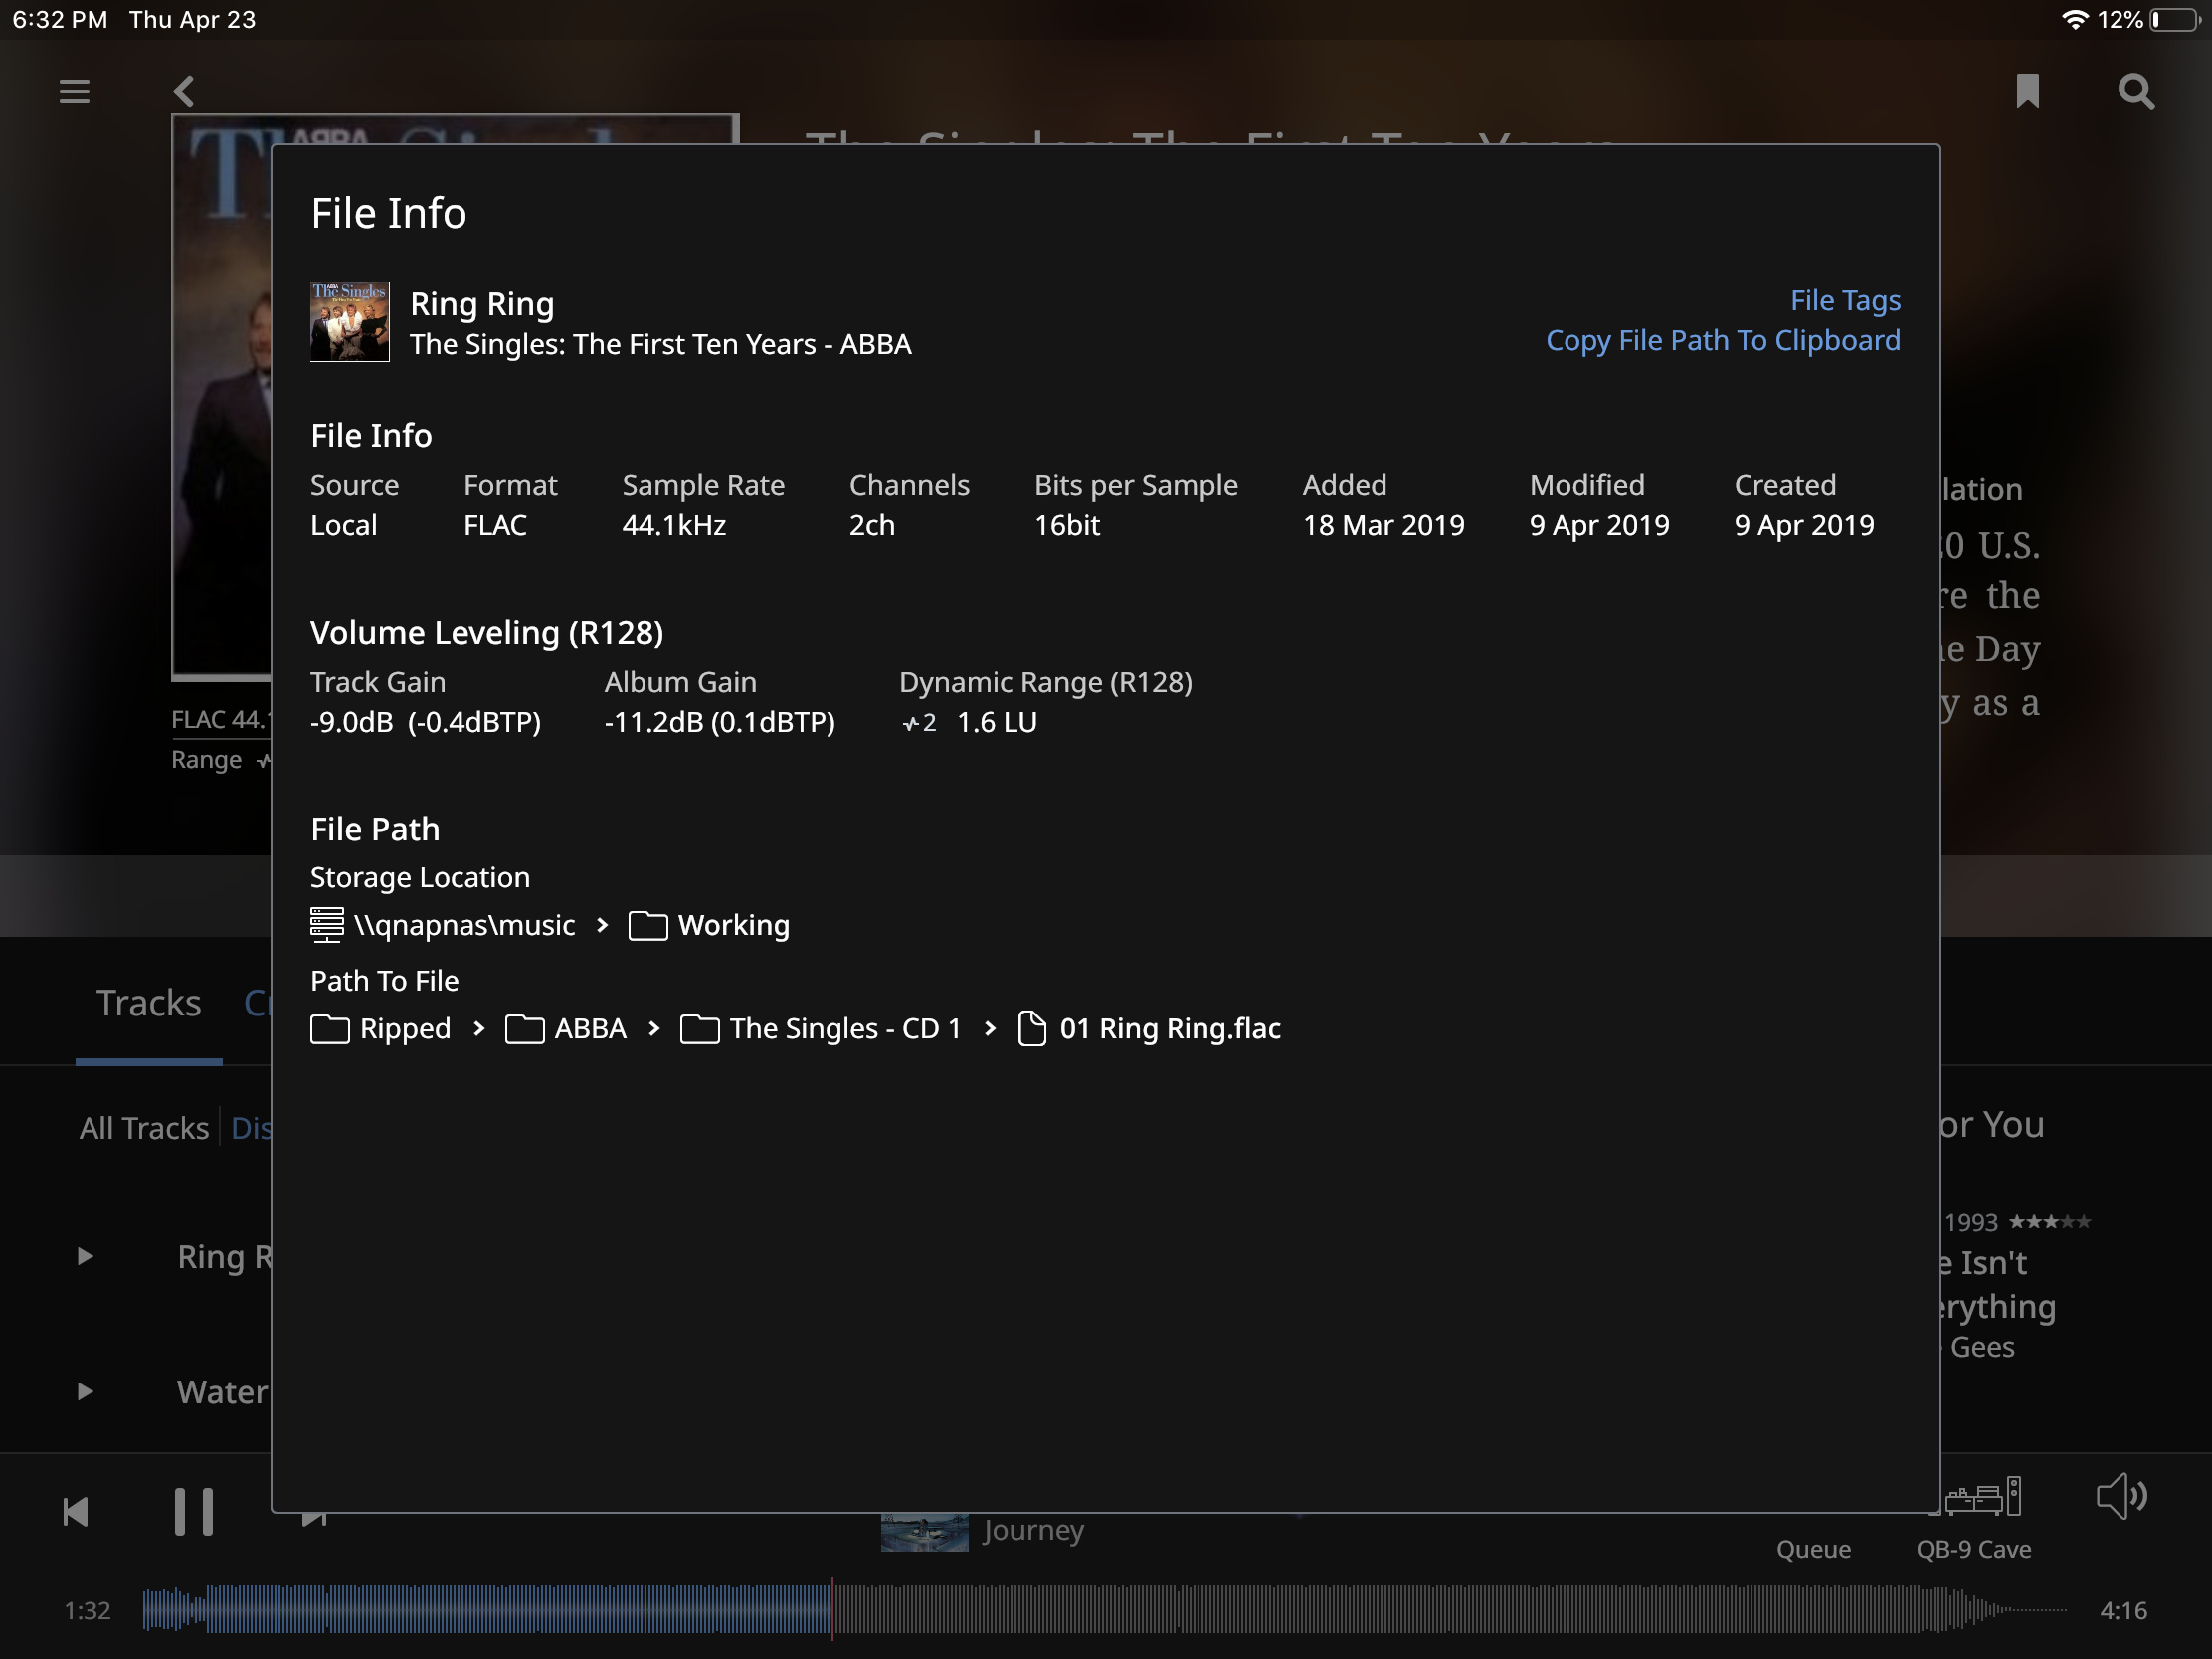Click the FLAC format value
The height and width of the screenshot is (1659, 2212).
click(x=495, y=525)
